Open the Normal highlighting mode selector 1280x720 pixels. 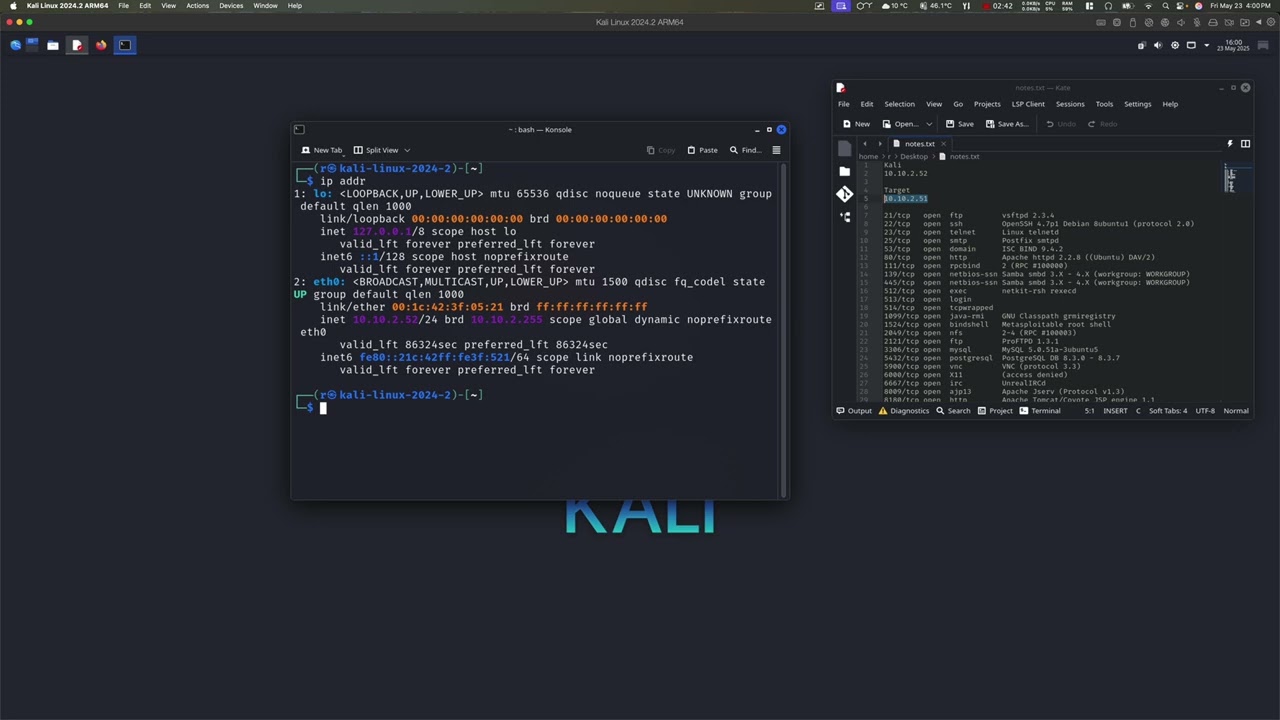[1236, 411]
